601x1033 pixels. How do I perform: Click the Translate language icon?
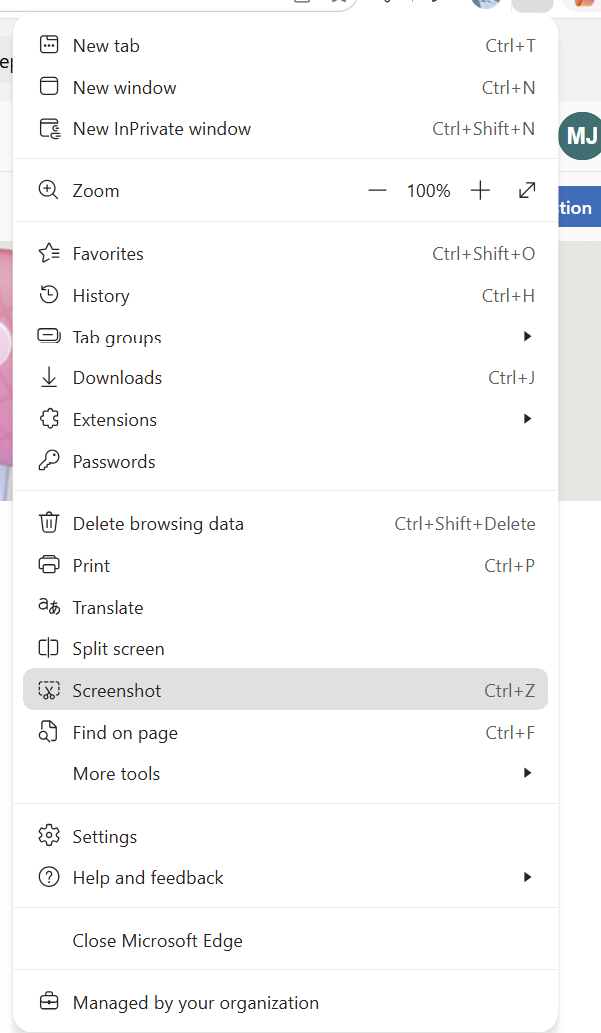pos(49,606)
